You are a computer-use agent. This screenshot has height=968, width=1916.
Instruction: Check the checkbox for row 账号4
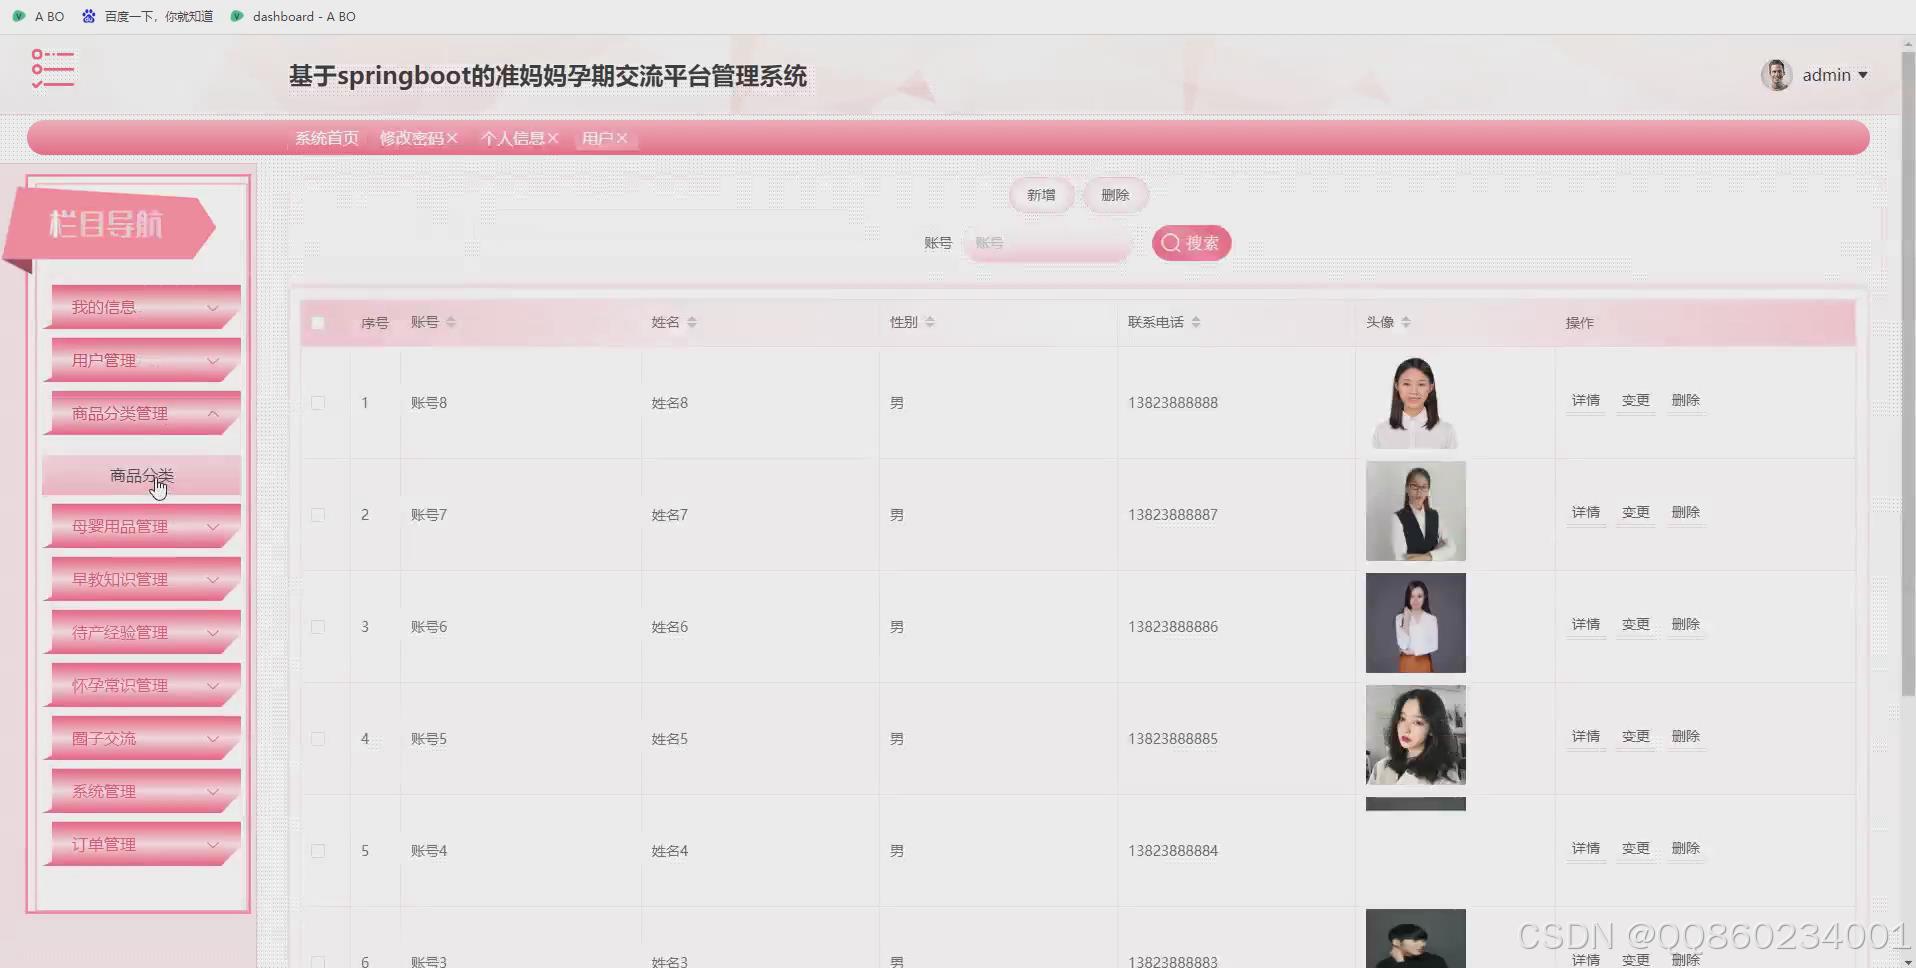tap(318, 851)
